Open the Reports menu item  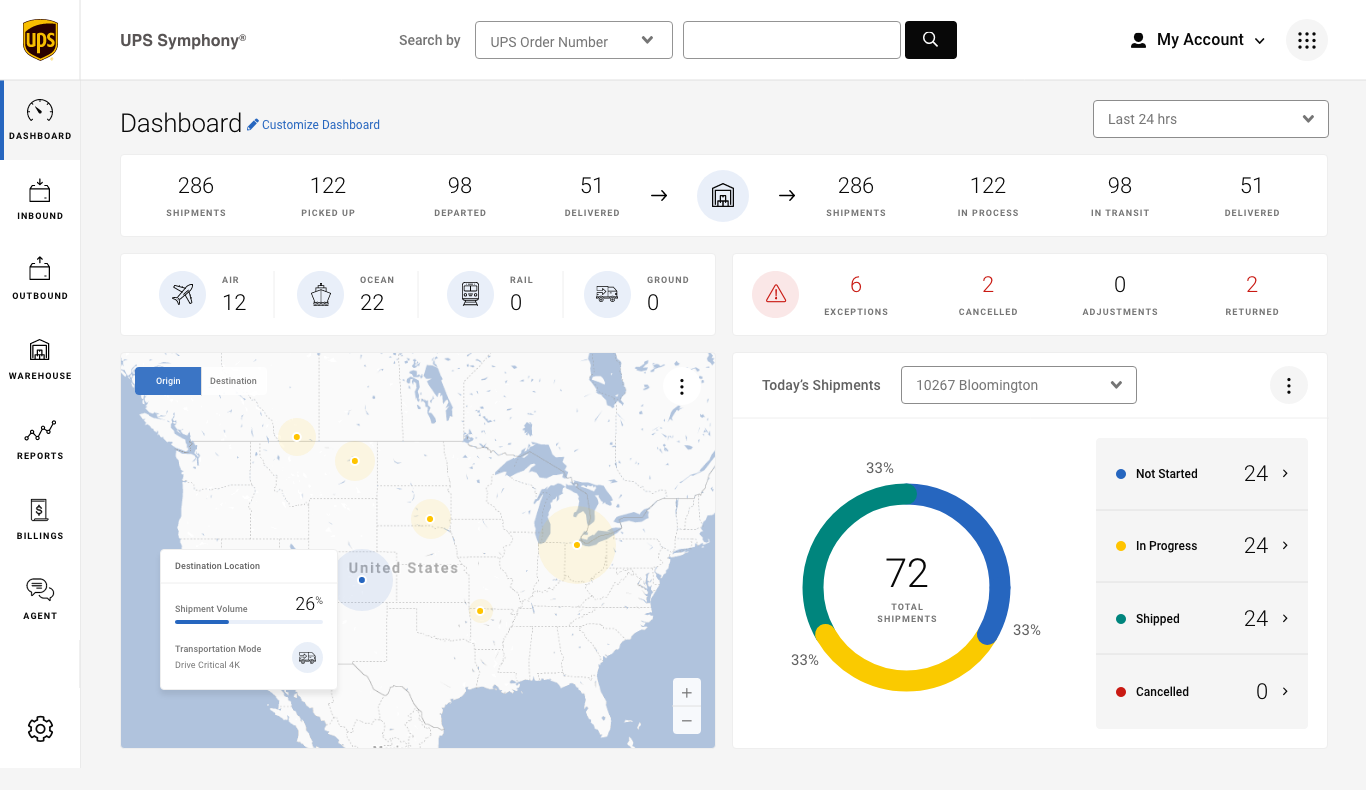tap(40, 439)
